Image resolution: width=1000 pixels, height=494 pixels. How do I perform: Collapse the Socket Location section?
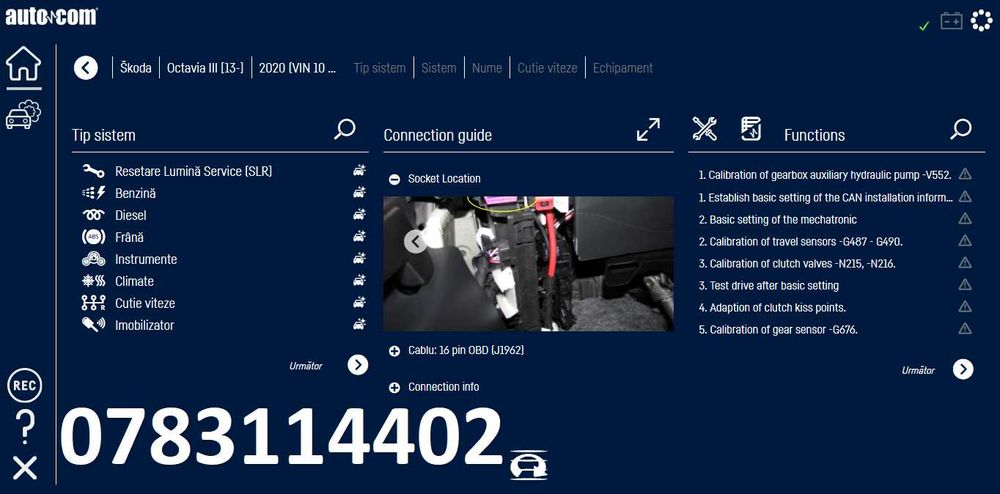coord(394,179)
